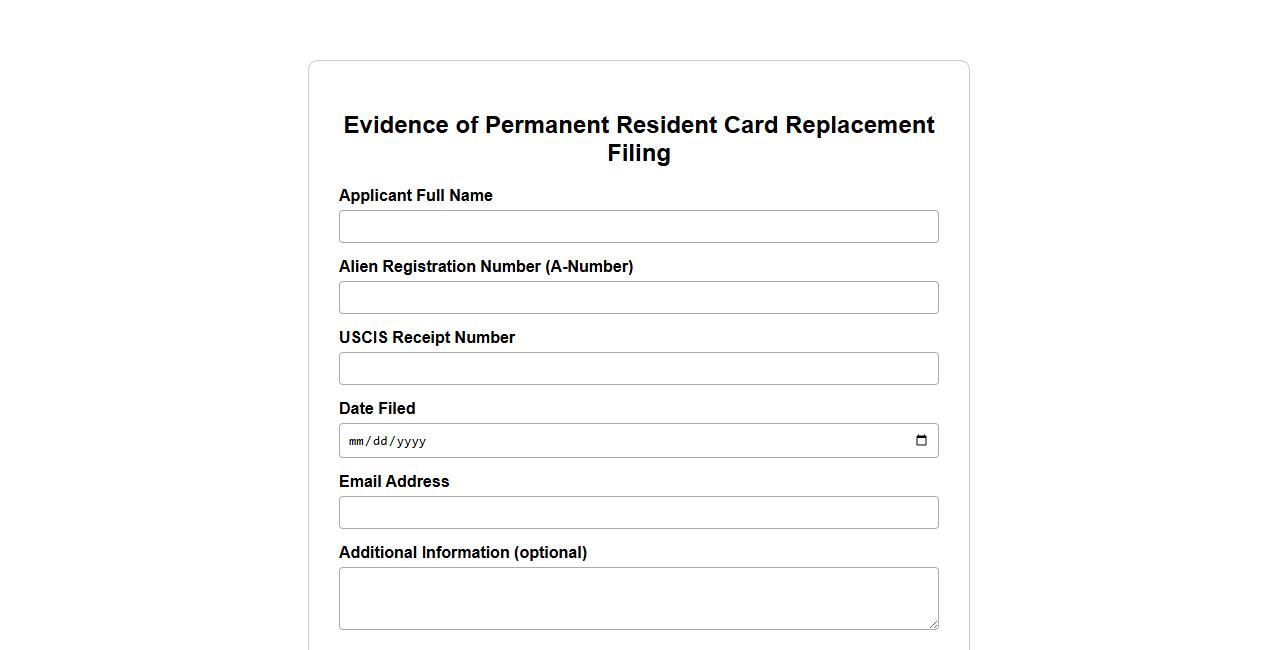Click the 'USCIS Receipt Number' label text
This screenshot has height=650, width=1278.
pyautogui.click(x=426, y=338)
